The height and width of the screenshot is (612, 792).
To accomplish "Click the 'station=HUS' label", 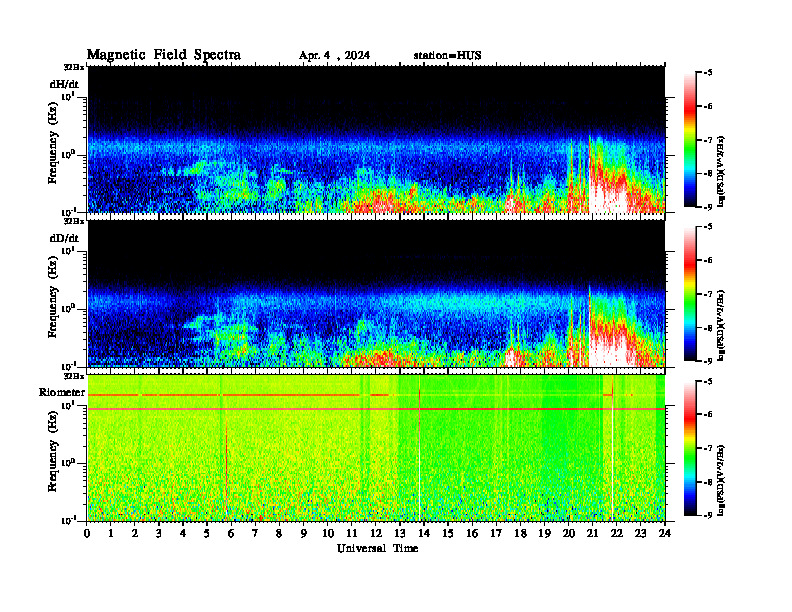I will pyautogui.click(x=447, y=56).
